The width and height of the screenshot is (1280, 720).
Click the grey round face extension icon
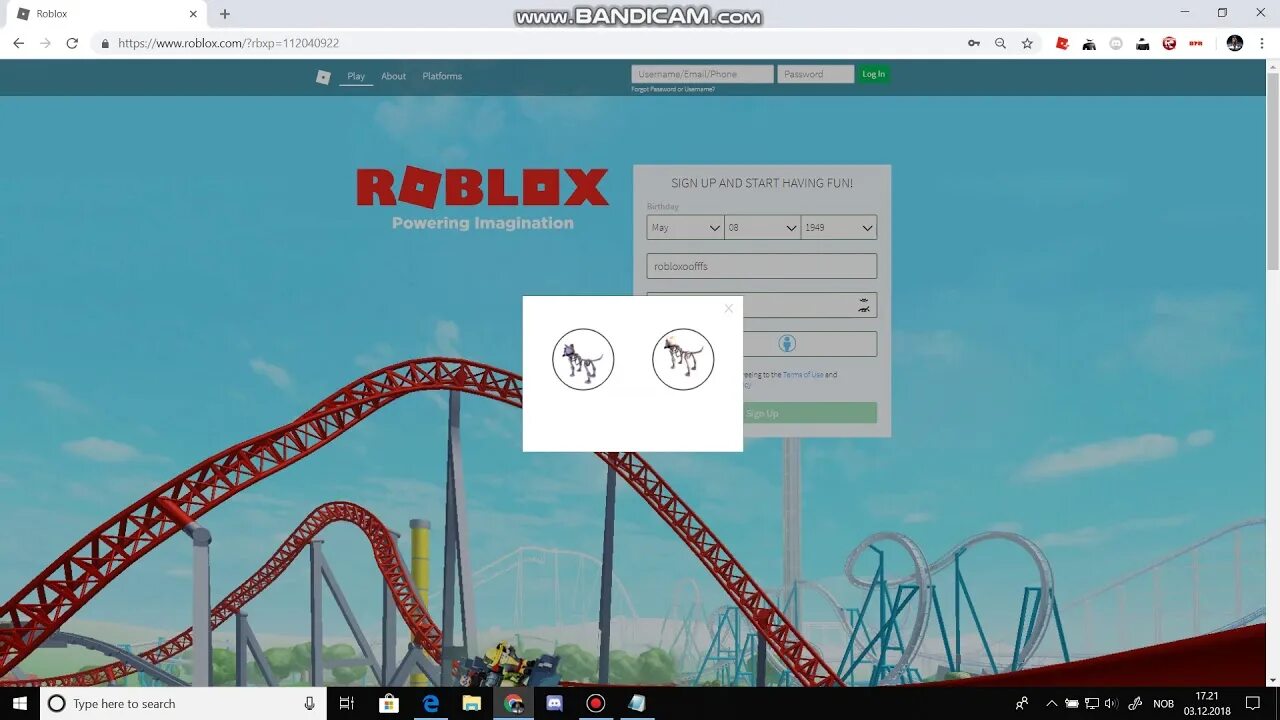pos(1116,43)
